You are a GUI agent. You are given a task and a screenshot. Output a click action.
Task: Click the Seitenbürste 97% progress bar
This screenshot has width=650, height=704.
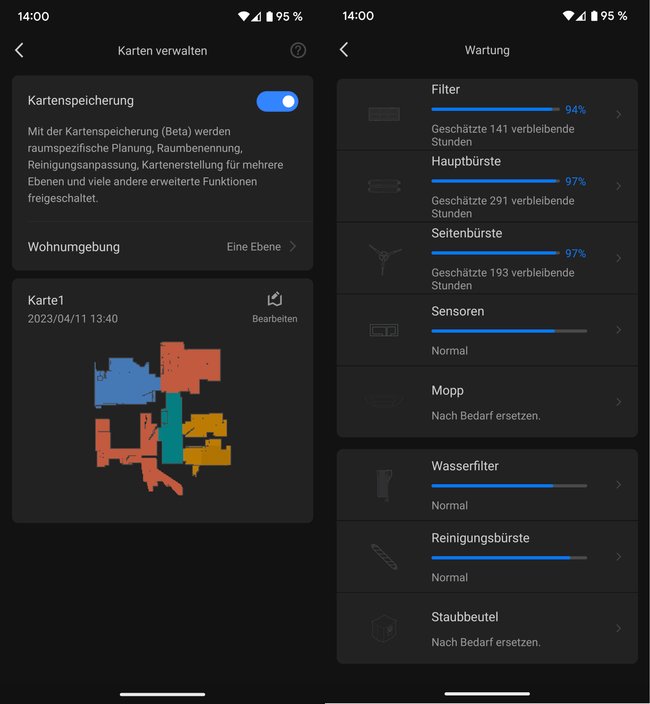point(495,253)
